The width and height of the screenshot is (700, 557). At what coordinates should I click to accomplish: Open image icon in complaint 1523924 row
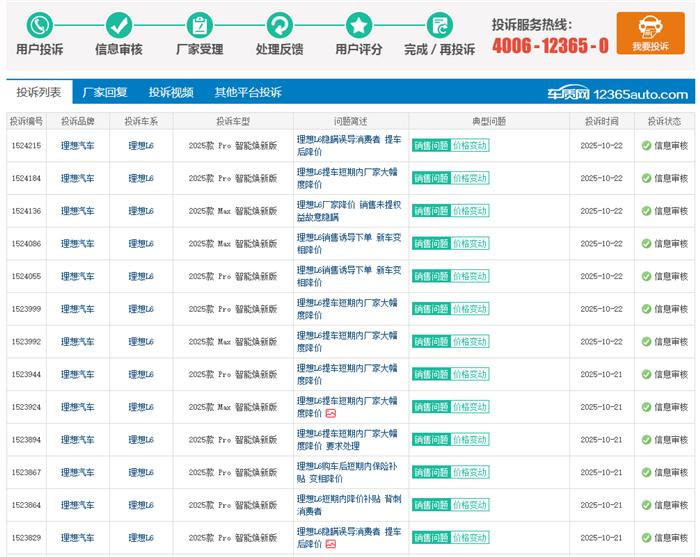331,413
